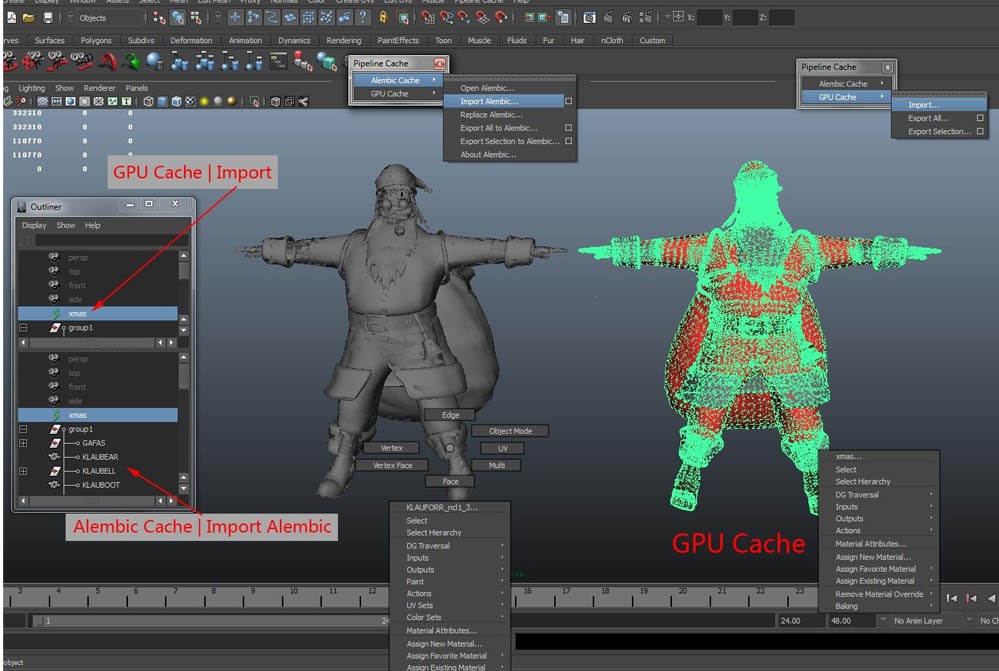The image size is (999, 671).
Task: Open GPU Cache Export All options box
Action: 980,118
